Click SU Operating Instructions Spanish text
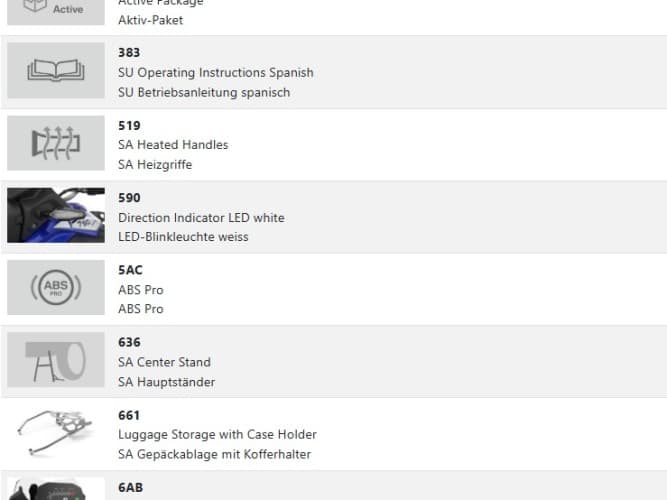 [215, 72]
